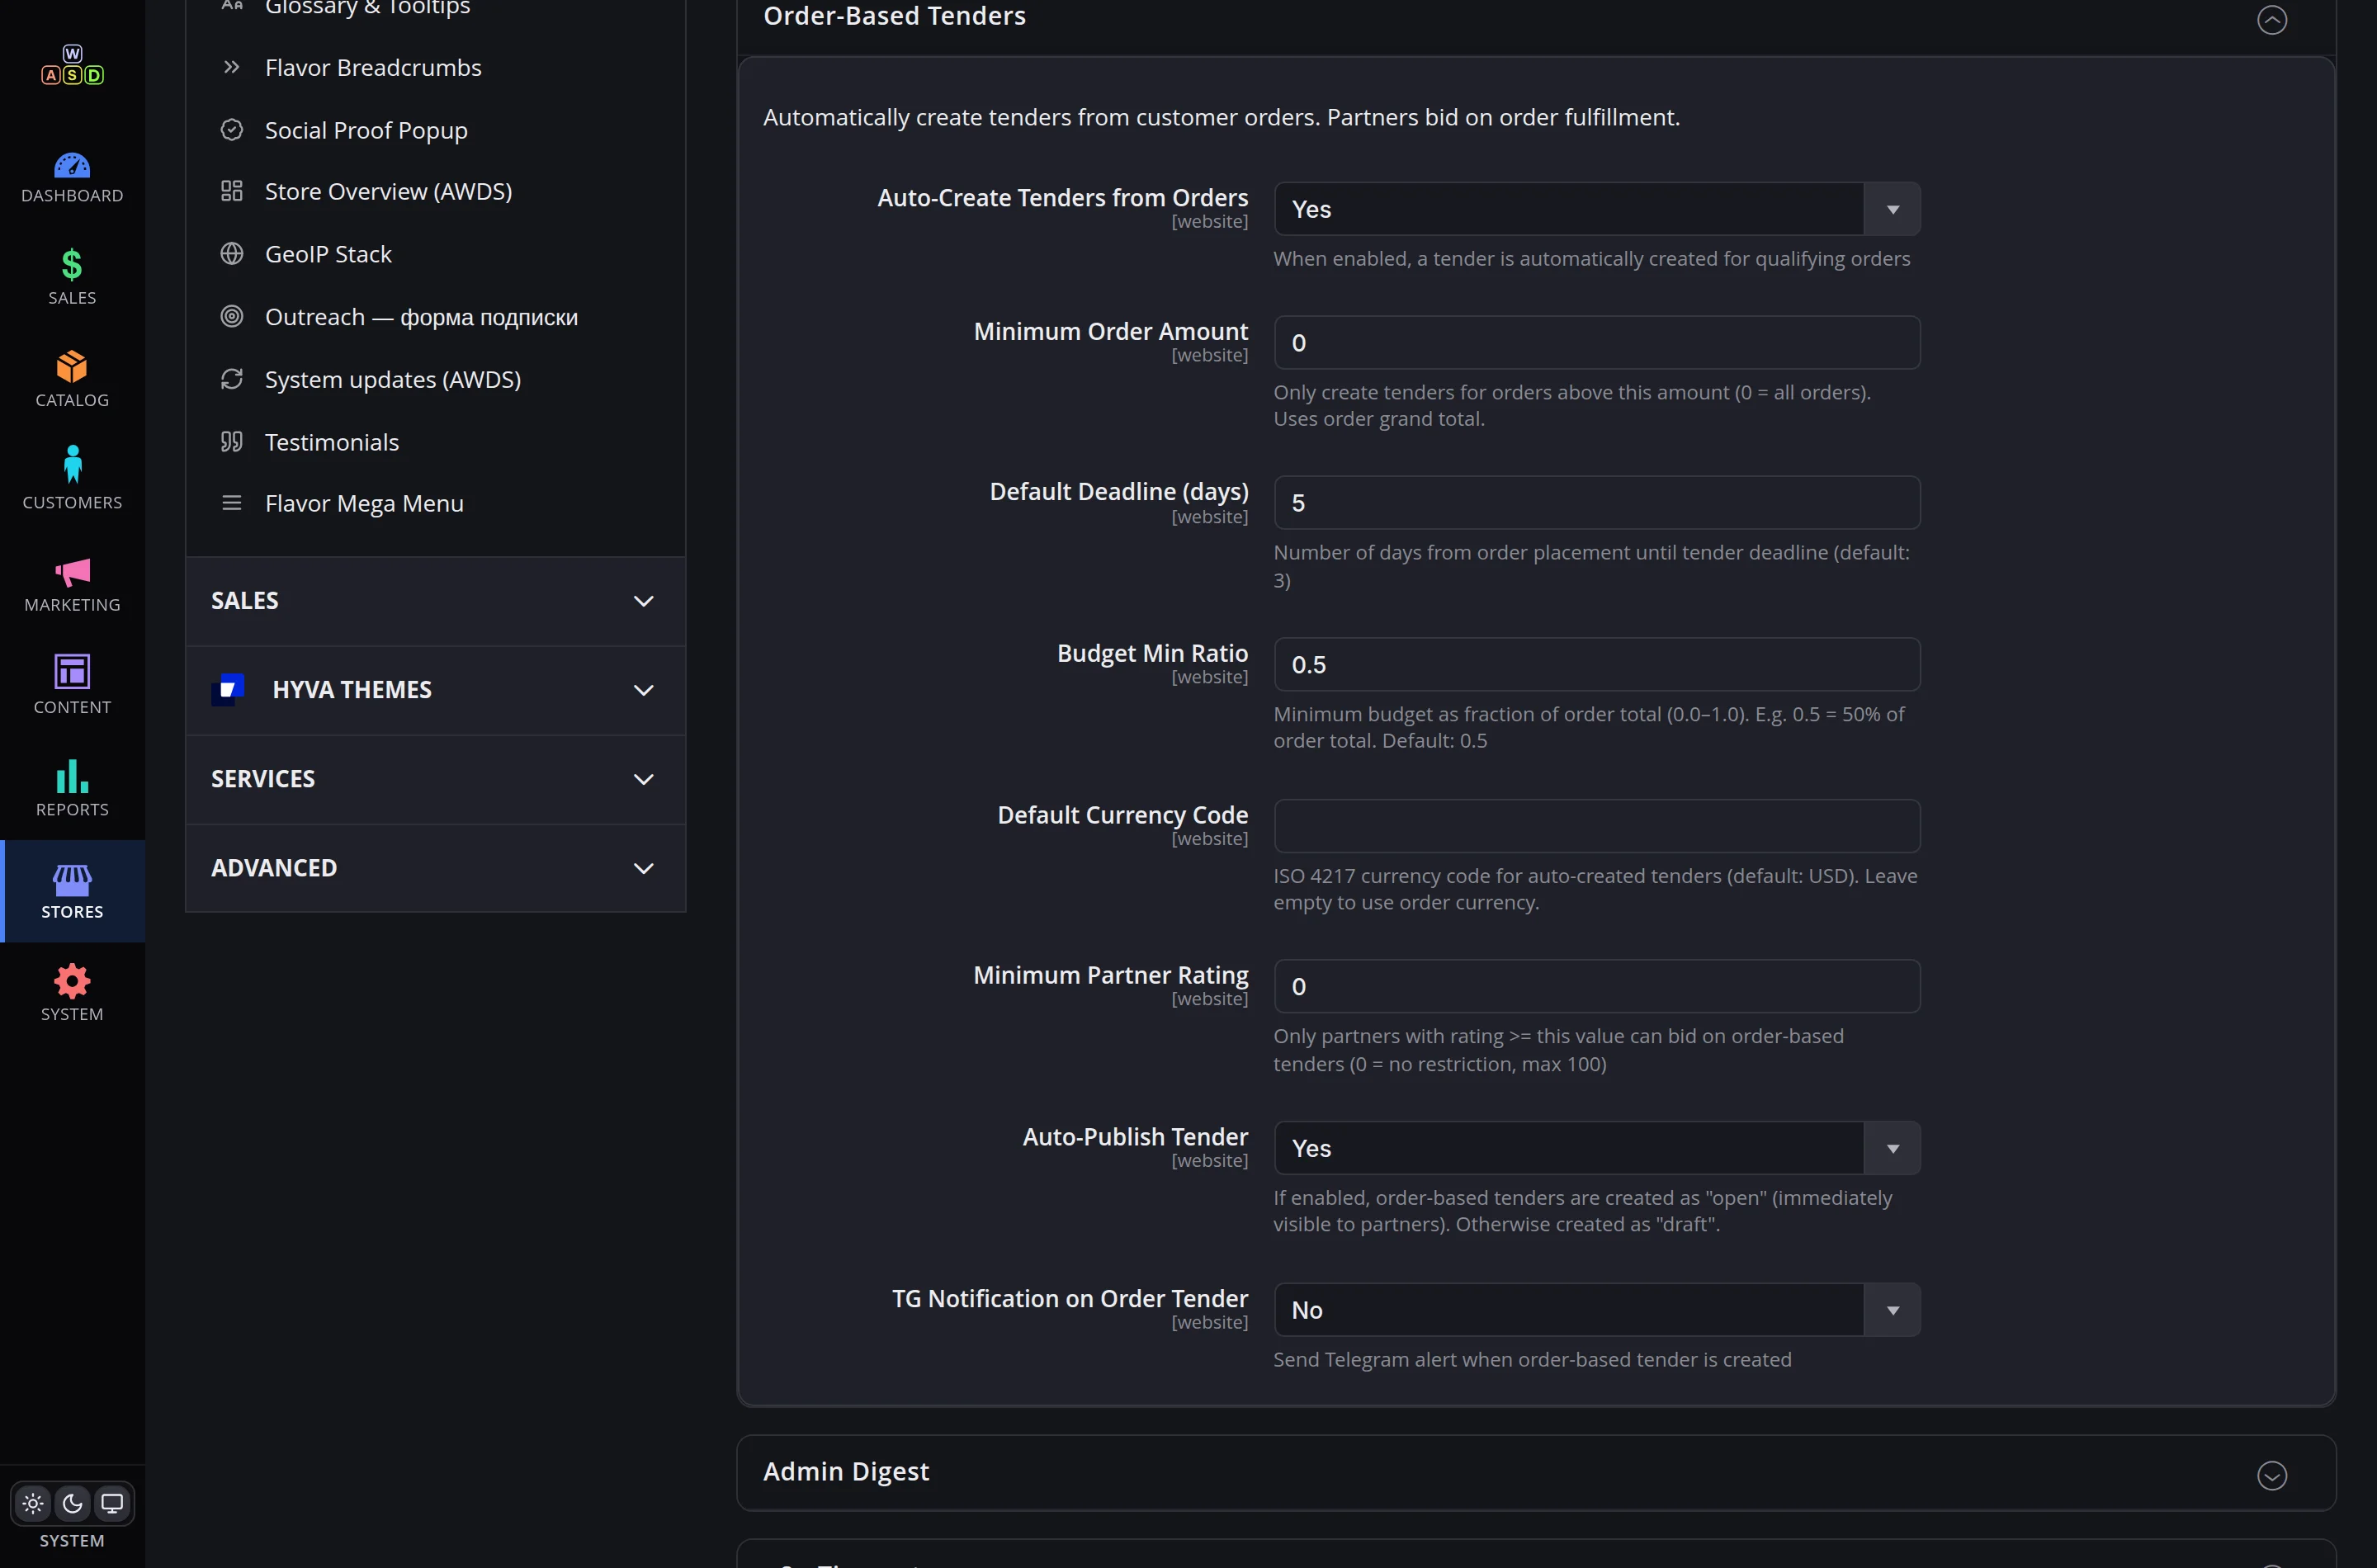The image size is (2377, 1568).
Task: Open TG Notification on Order Tender dropdown
Action: (1597, 1310)
